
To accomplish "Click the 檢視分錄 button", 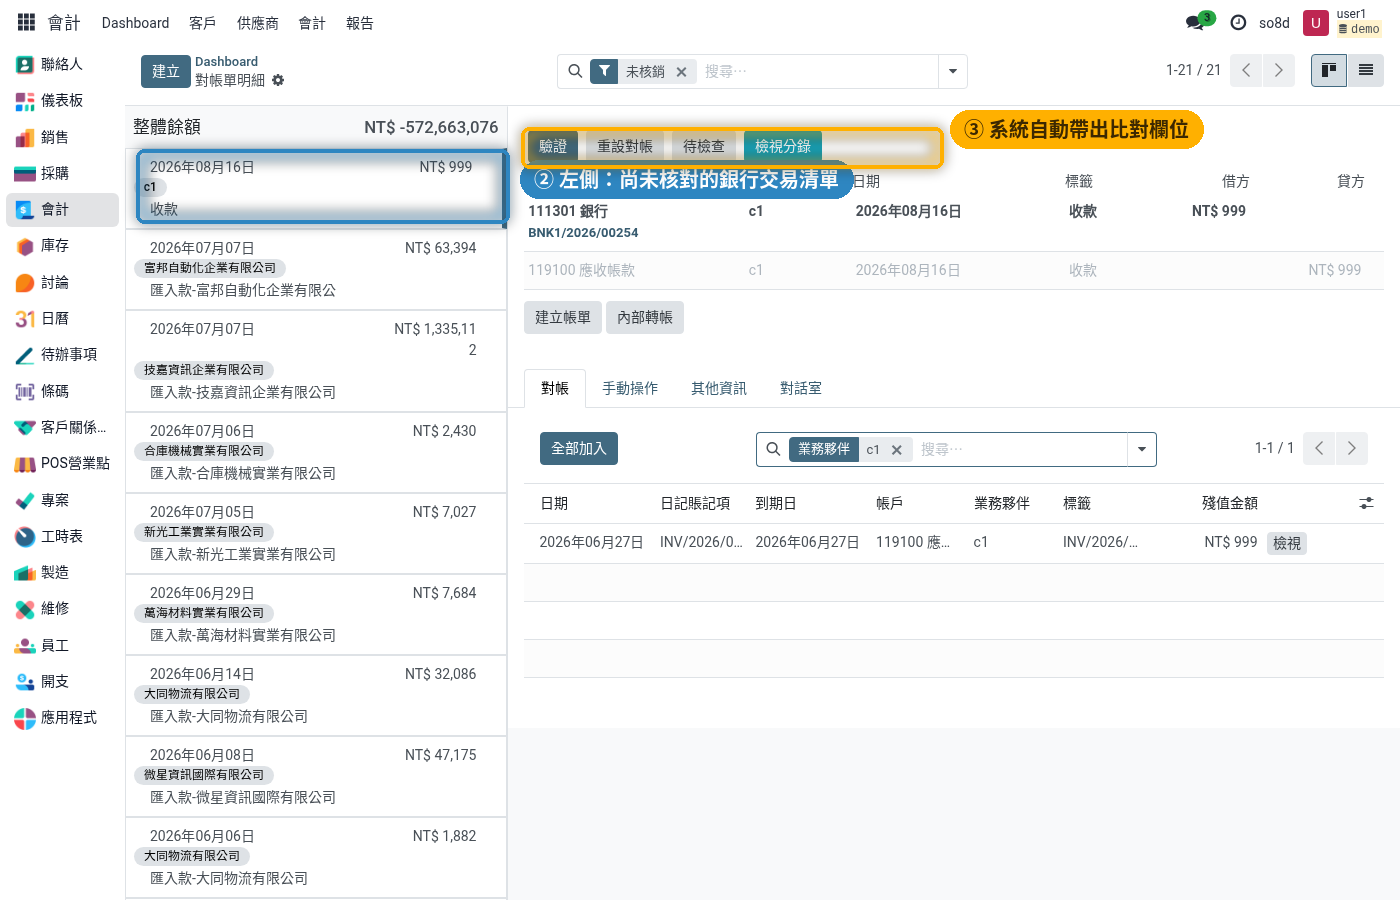I will point(783,146).
